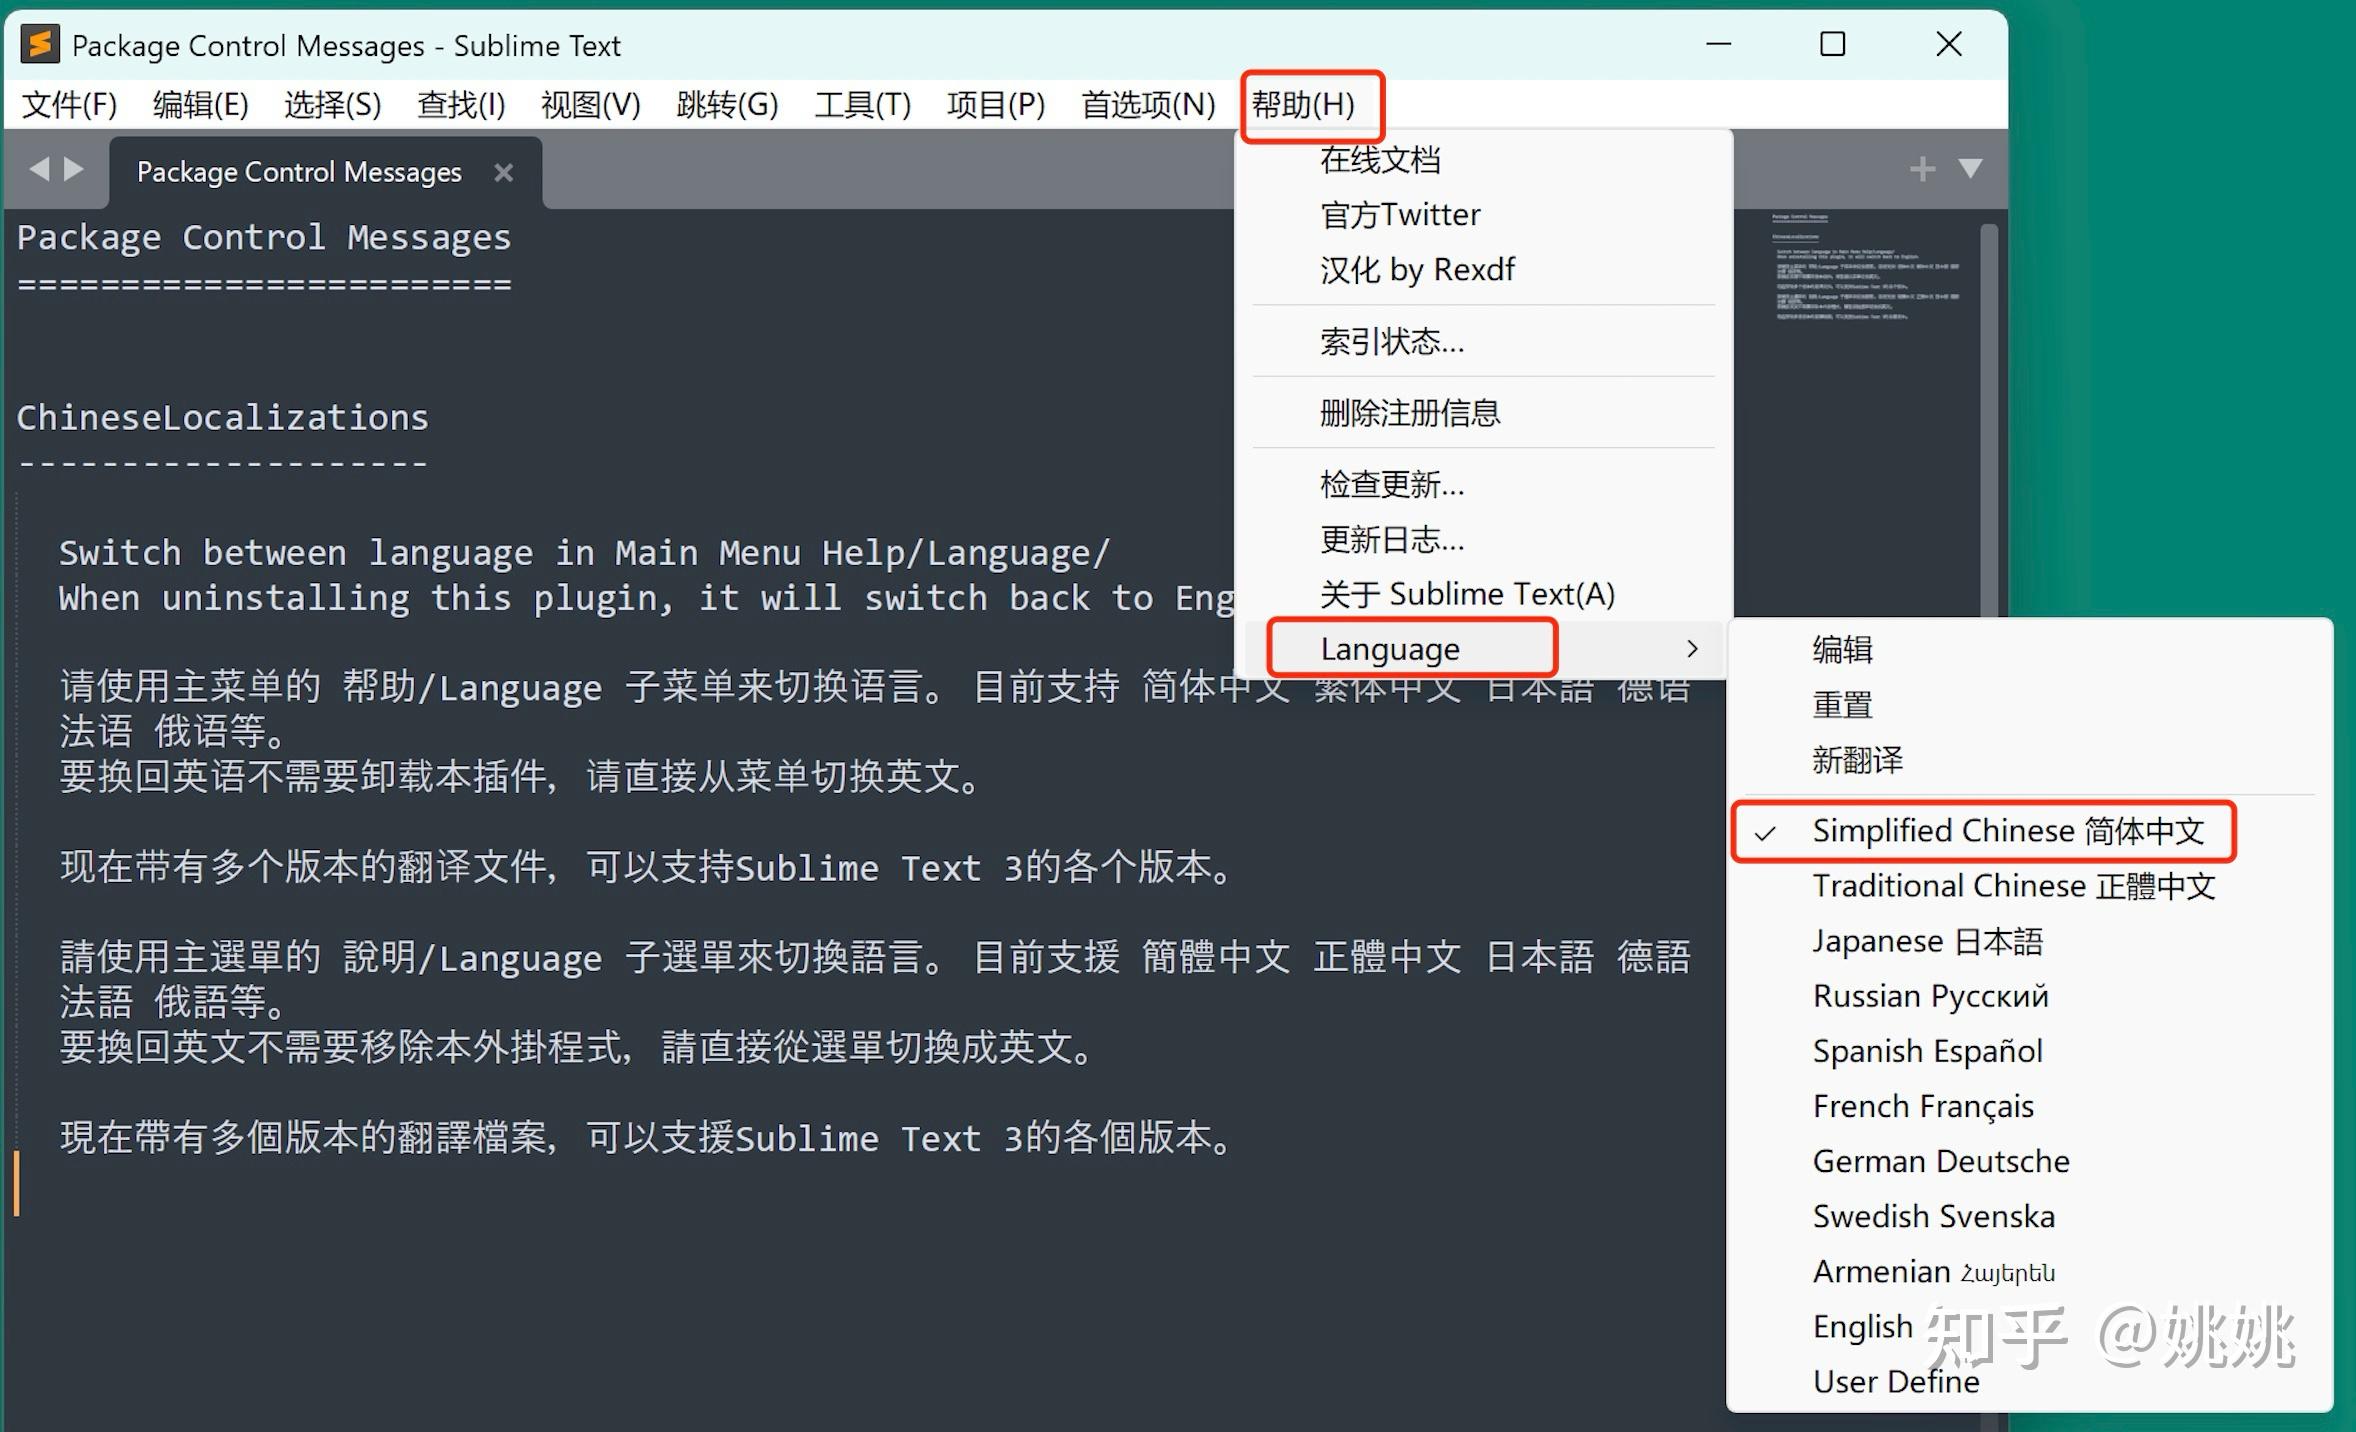Viewport: 2356px width, 1432px height.
Task: Select Traditional Chinese 正體中文
Action: pyautogui.click(x=2013, y=886)
